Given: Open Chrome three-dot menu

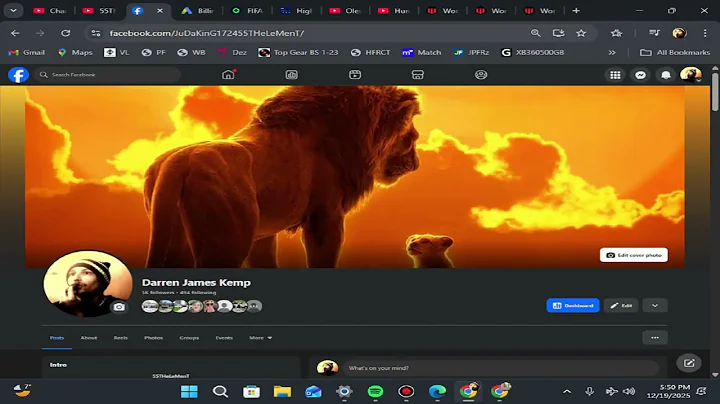Looking at the screenshot, I should coord(705,33).
